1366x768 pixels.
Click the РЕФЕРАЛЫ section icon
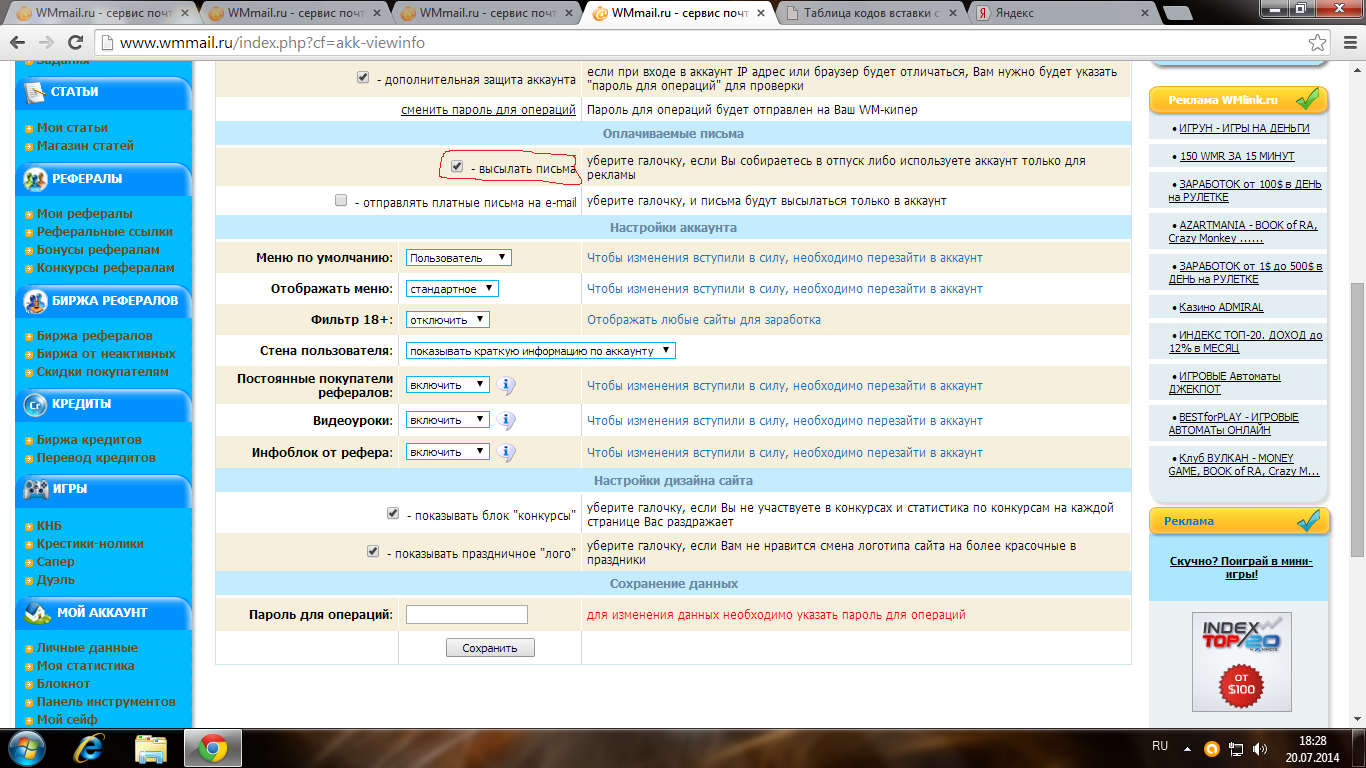click(x=36, y=179)
